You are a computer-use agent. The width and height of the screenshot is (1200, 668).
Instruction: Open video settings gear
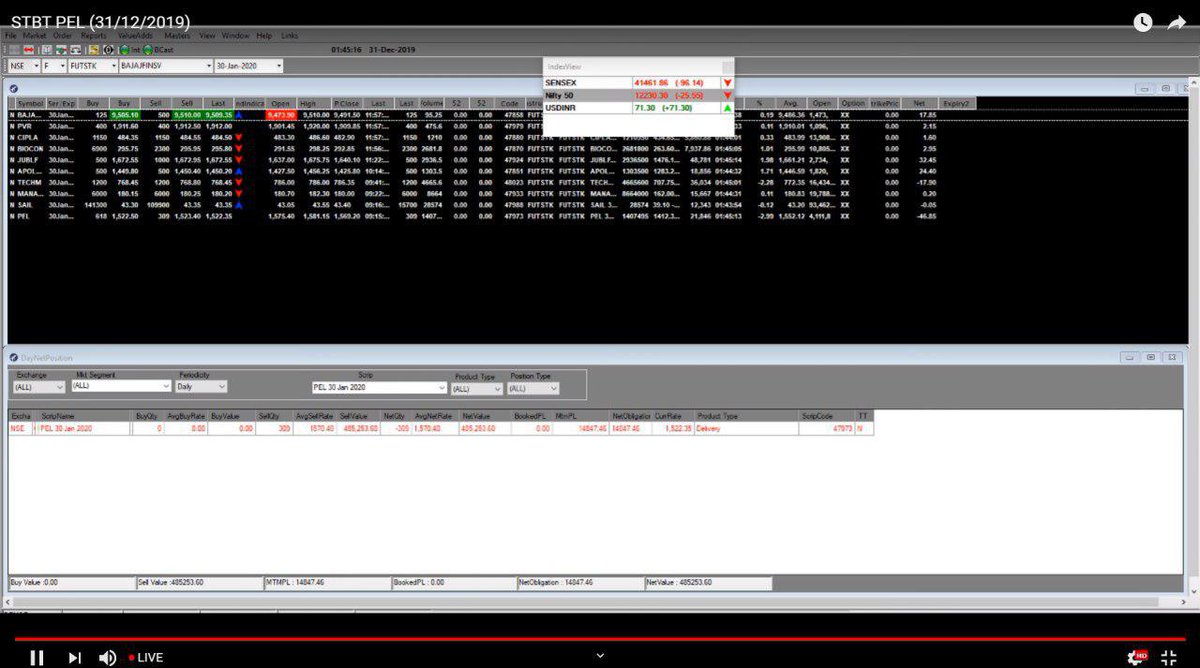pos(1136,657)
